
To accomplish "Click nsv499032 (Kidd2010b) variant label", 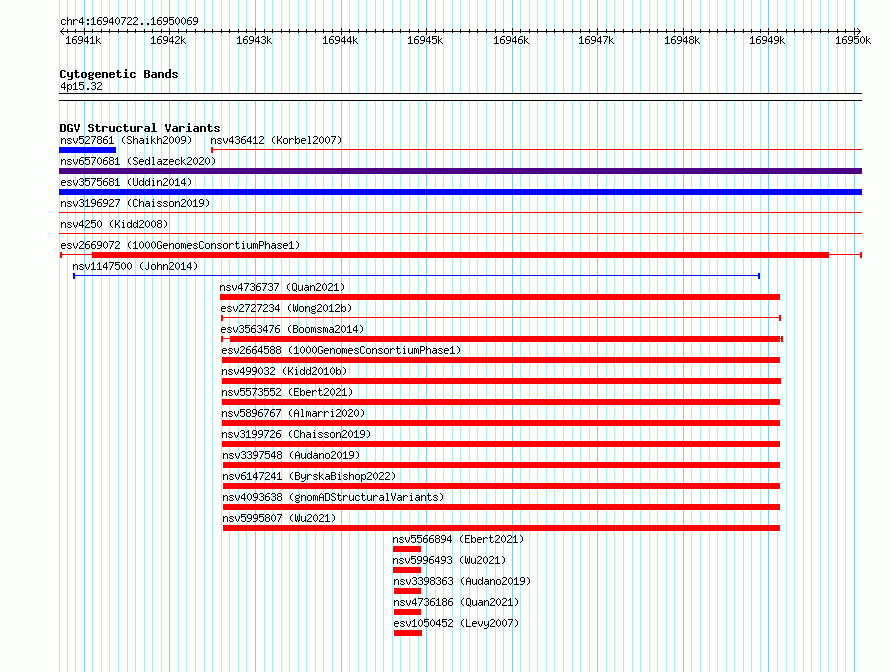I will point(284,371).
